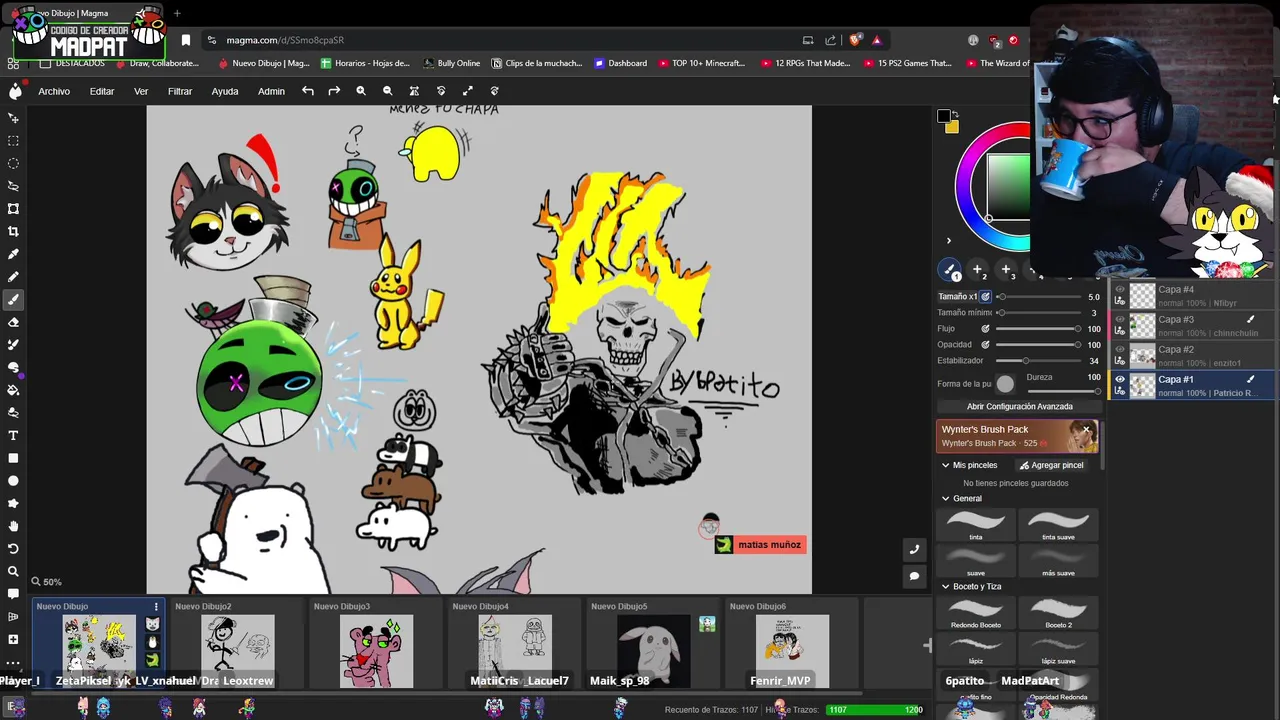Toggle pressure control for Opacidad
Viewport: 1280px width, 720px height.
[985, 344]
